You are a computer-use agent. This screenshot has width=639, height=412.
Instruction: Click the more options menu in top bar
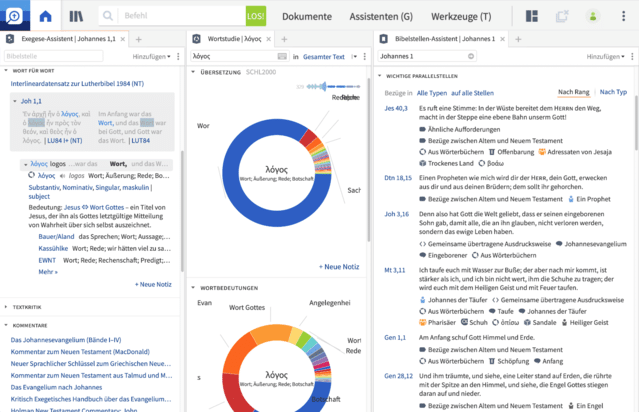pos(624,16)
